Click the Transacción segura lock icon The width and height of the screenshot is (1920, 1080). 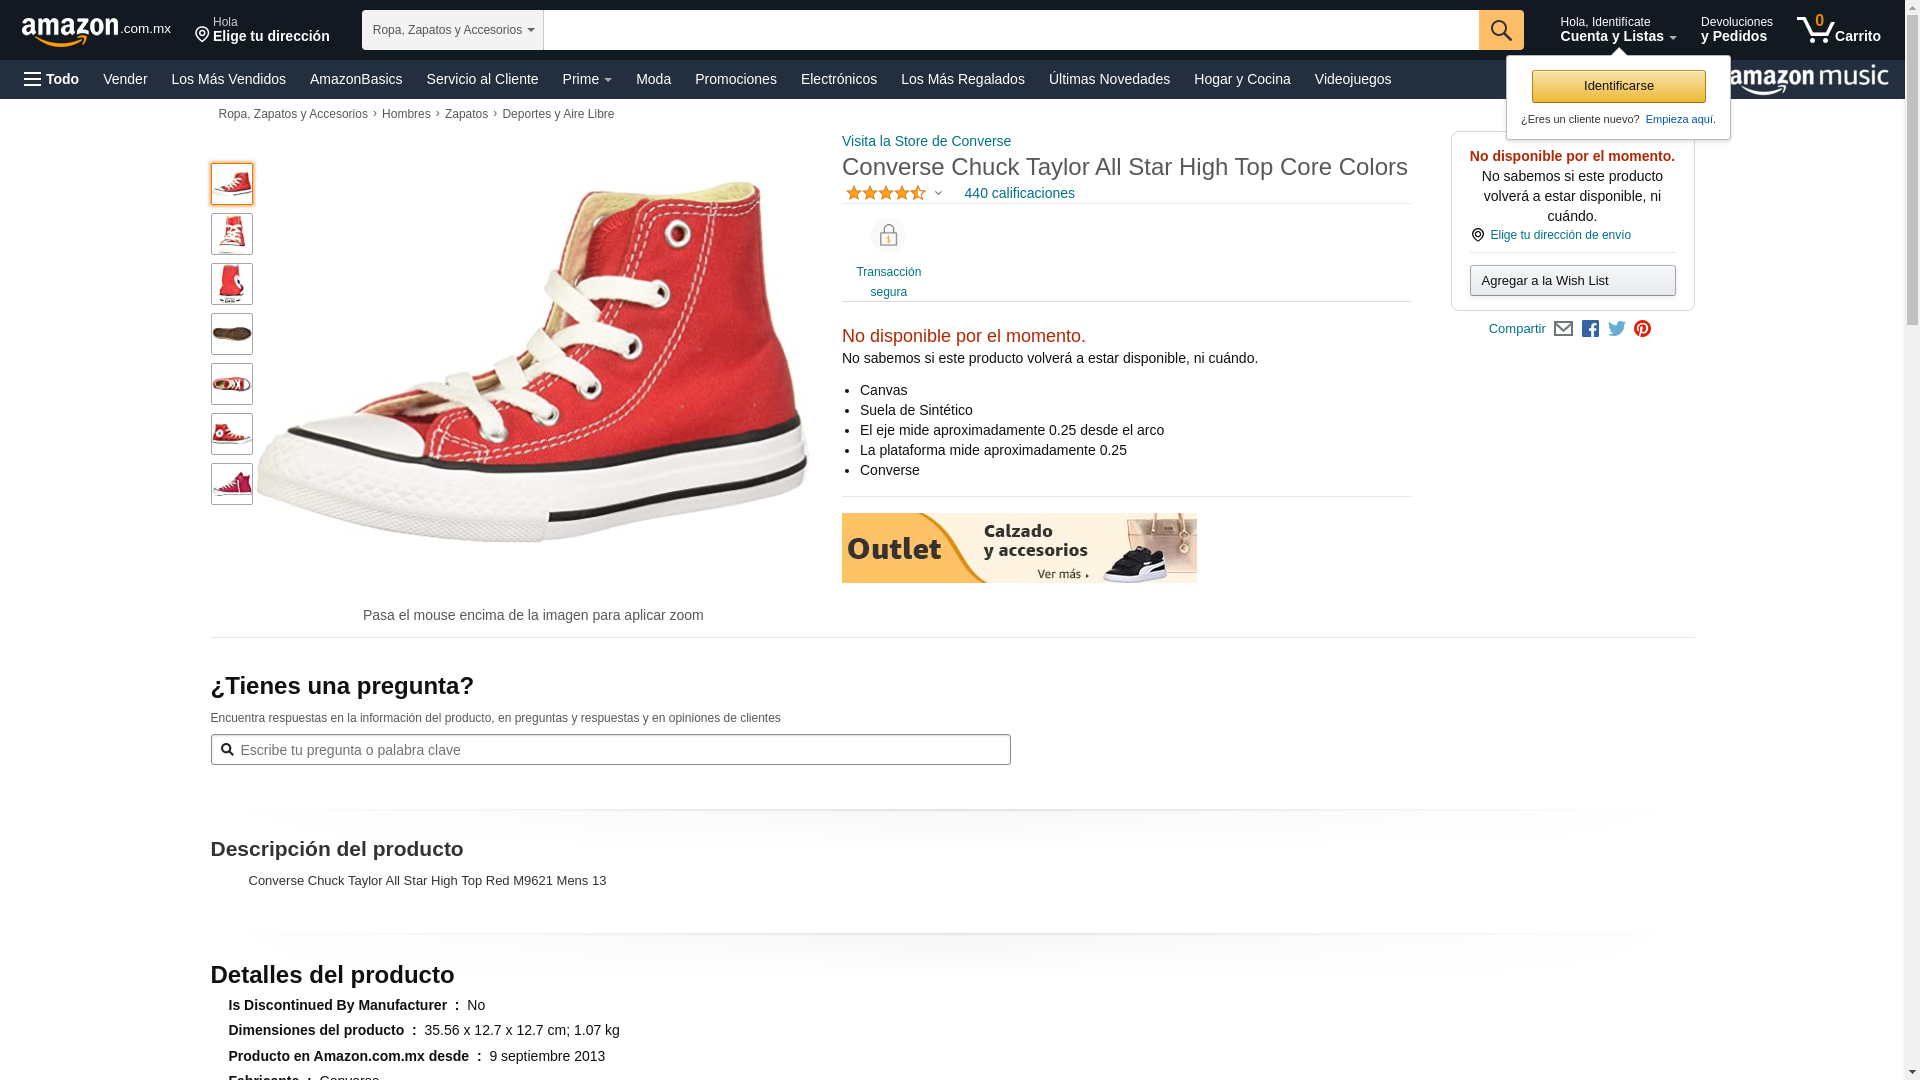pos(888,235)
